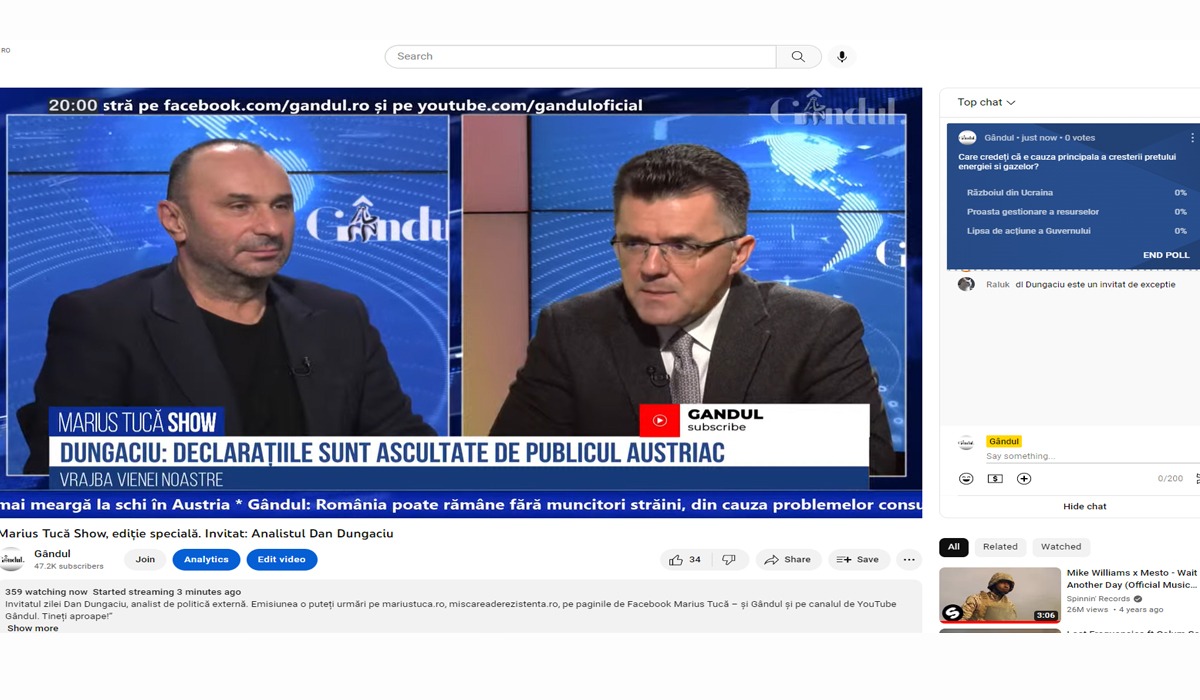Image resolution: width=1200 pixels, height=700 pixels.
Task: Open the emoji picker in chat
Action: pyautogui.click(x=966, y=479)
